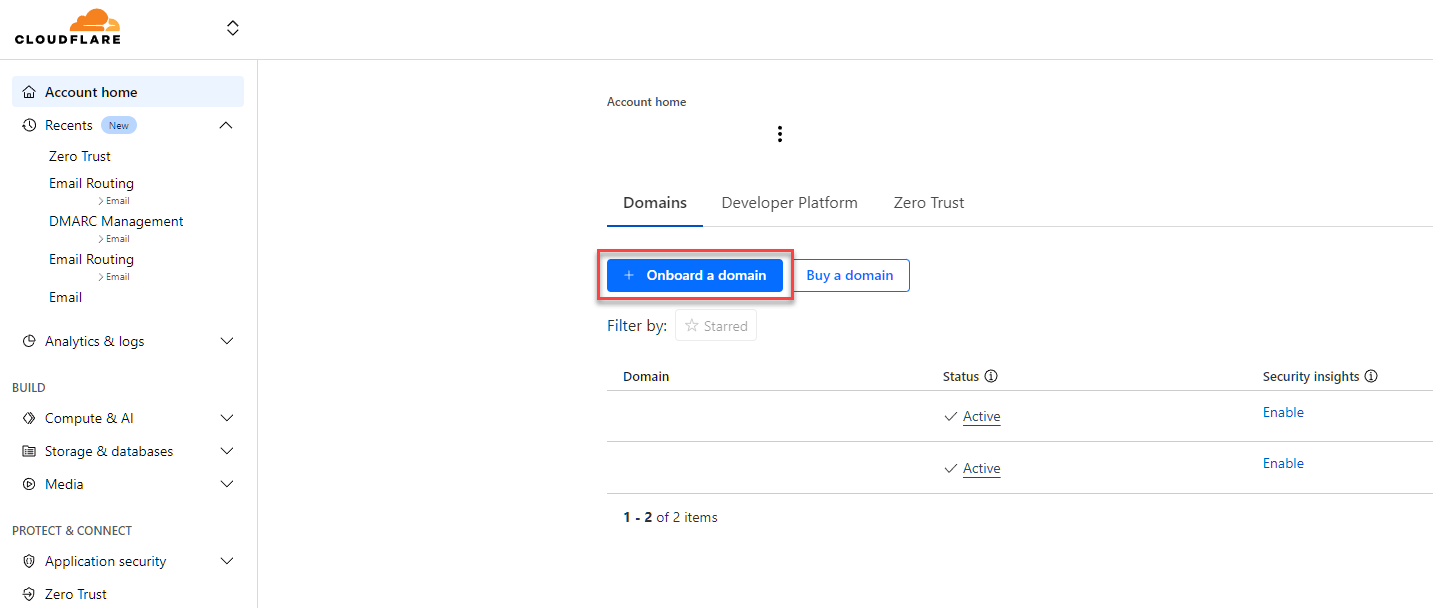Click the Recents clock icon
Screen dimensions: 1433x608
pyautogui.click(x=29, y=125)
